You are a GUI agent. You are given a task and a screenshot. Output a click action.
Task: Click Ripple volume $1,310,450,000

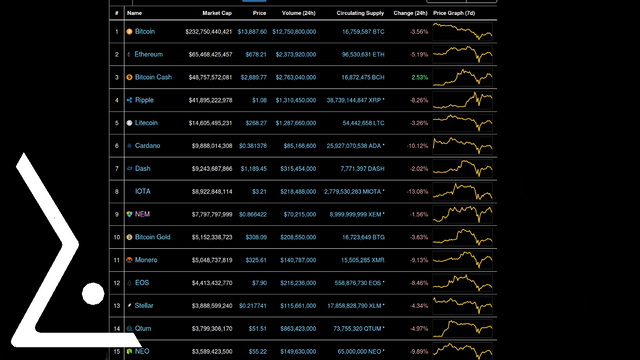tap(296, 100)
